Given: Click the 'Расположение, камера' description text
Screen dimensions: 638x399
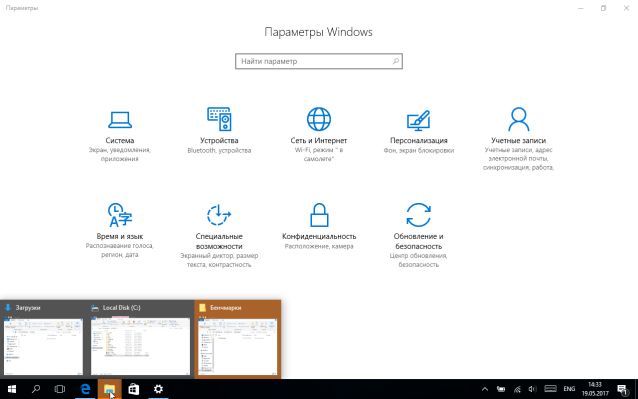Looking at the screenshot, I should [x=319, y=246].
